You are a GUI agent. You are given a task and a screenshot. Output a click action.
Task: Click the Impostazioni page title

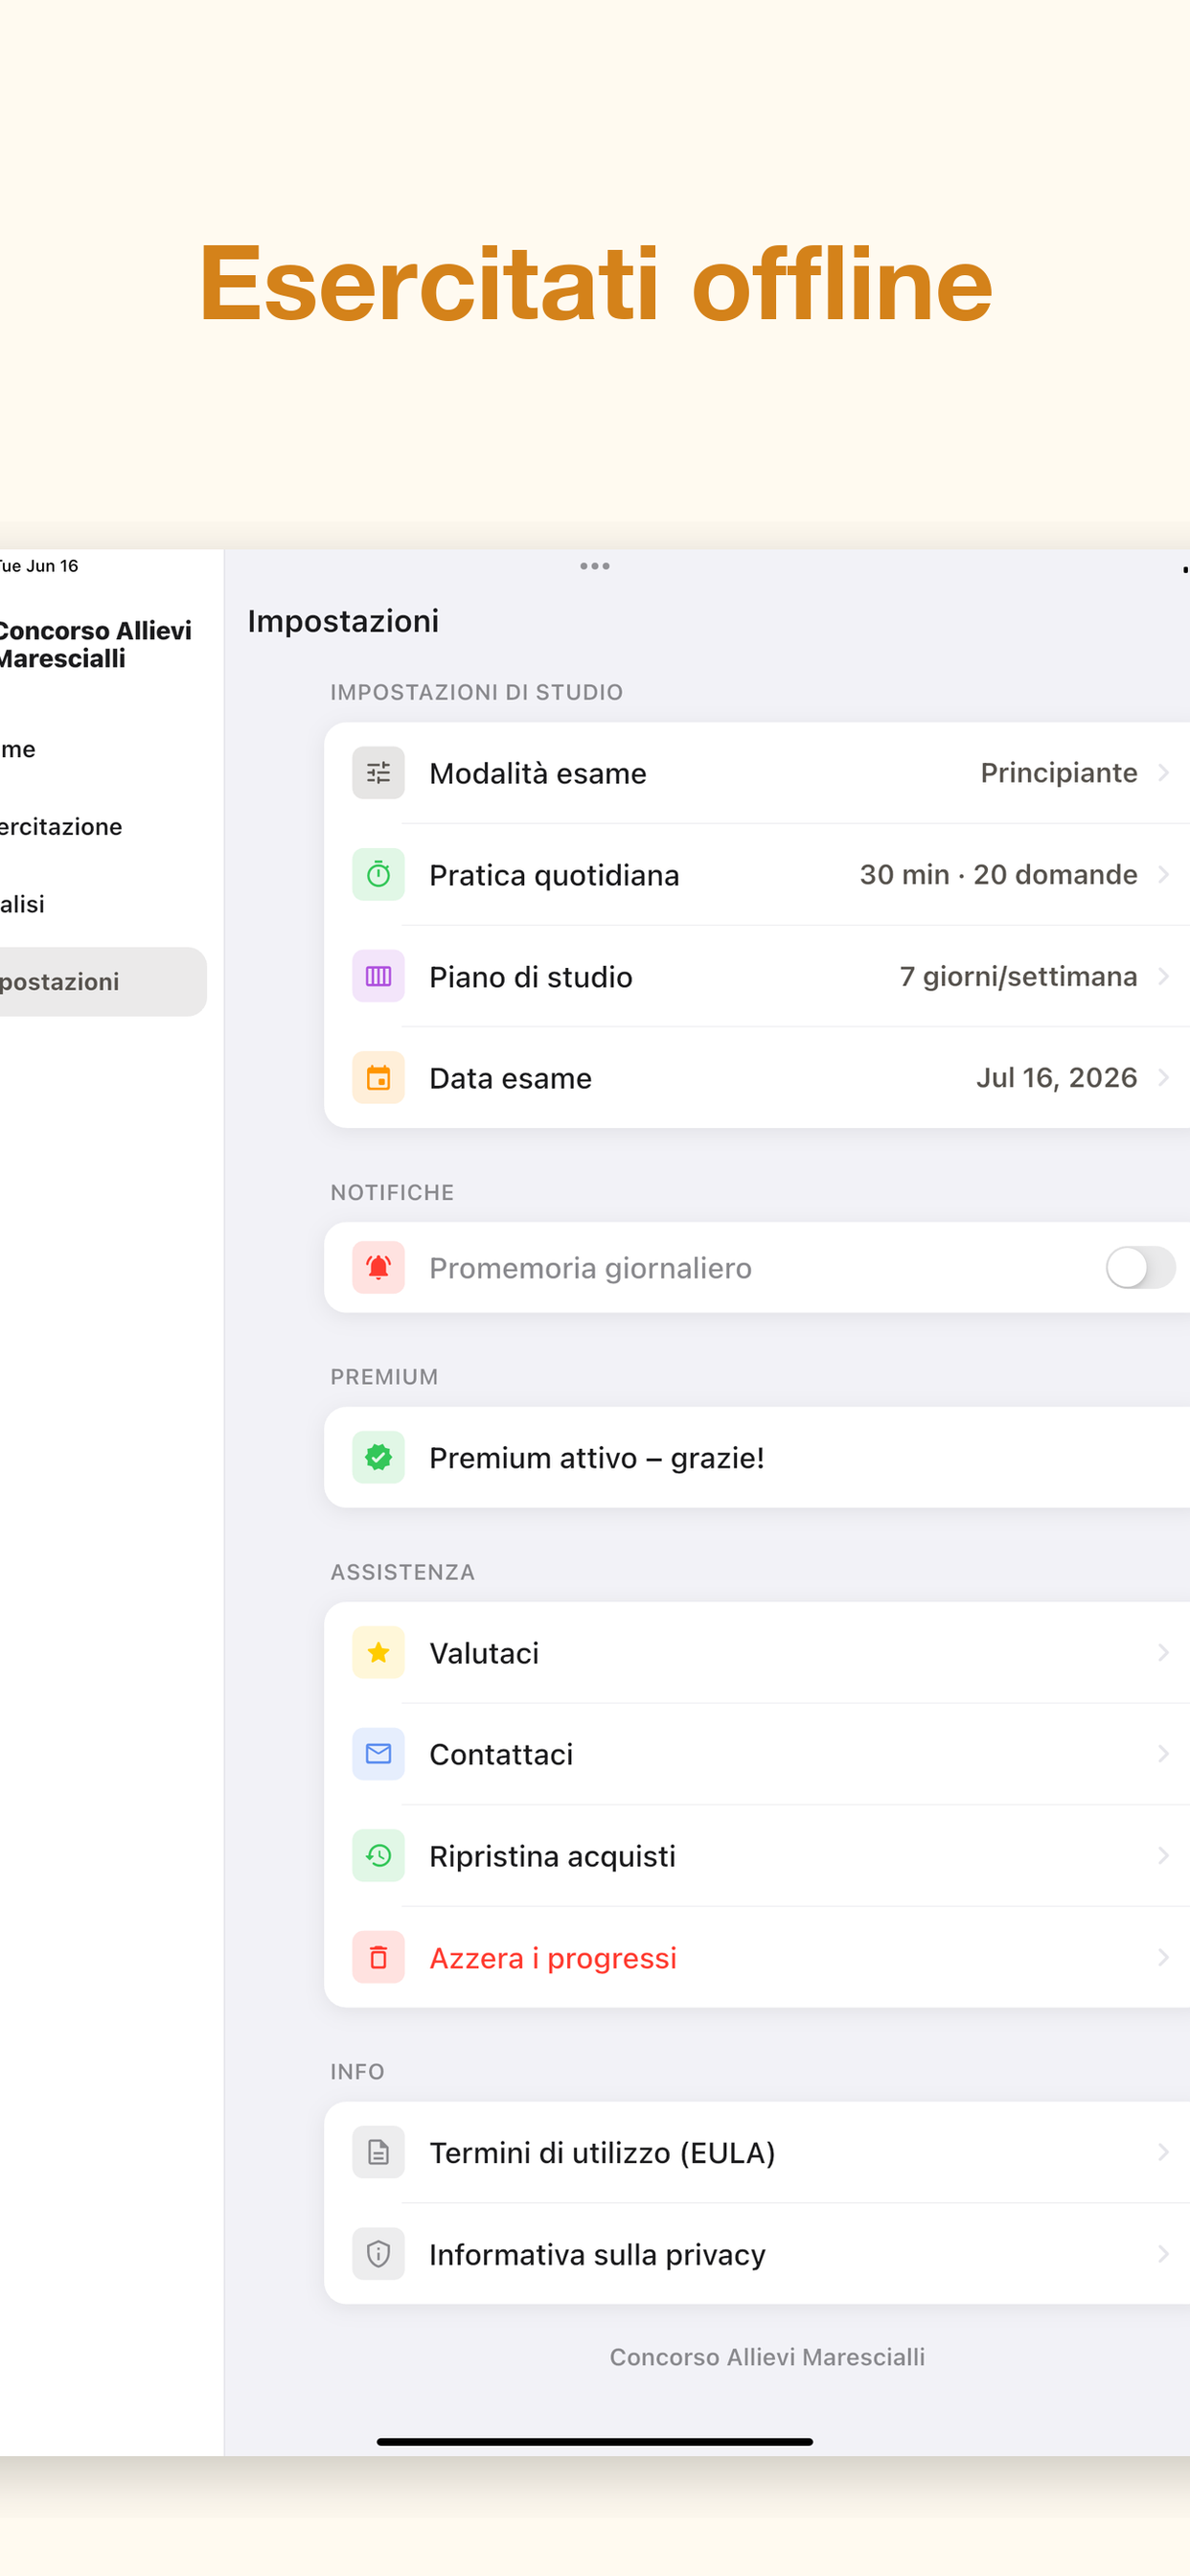coord(343,621)
